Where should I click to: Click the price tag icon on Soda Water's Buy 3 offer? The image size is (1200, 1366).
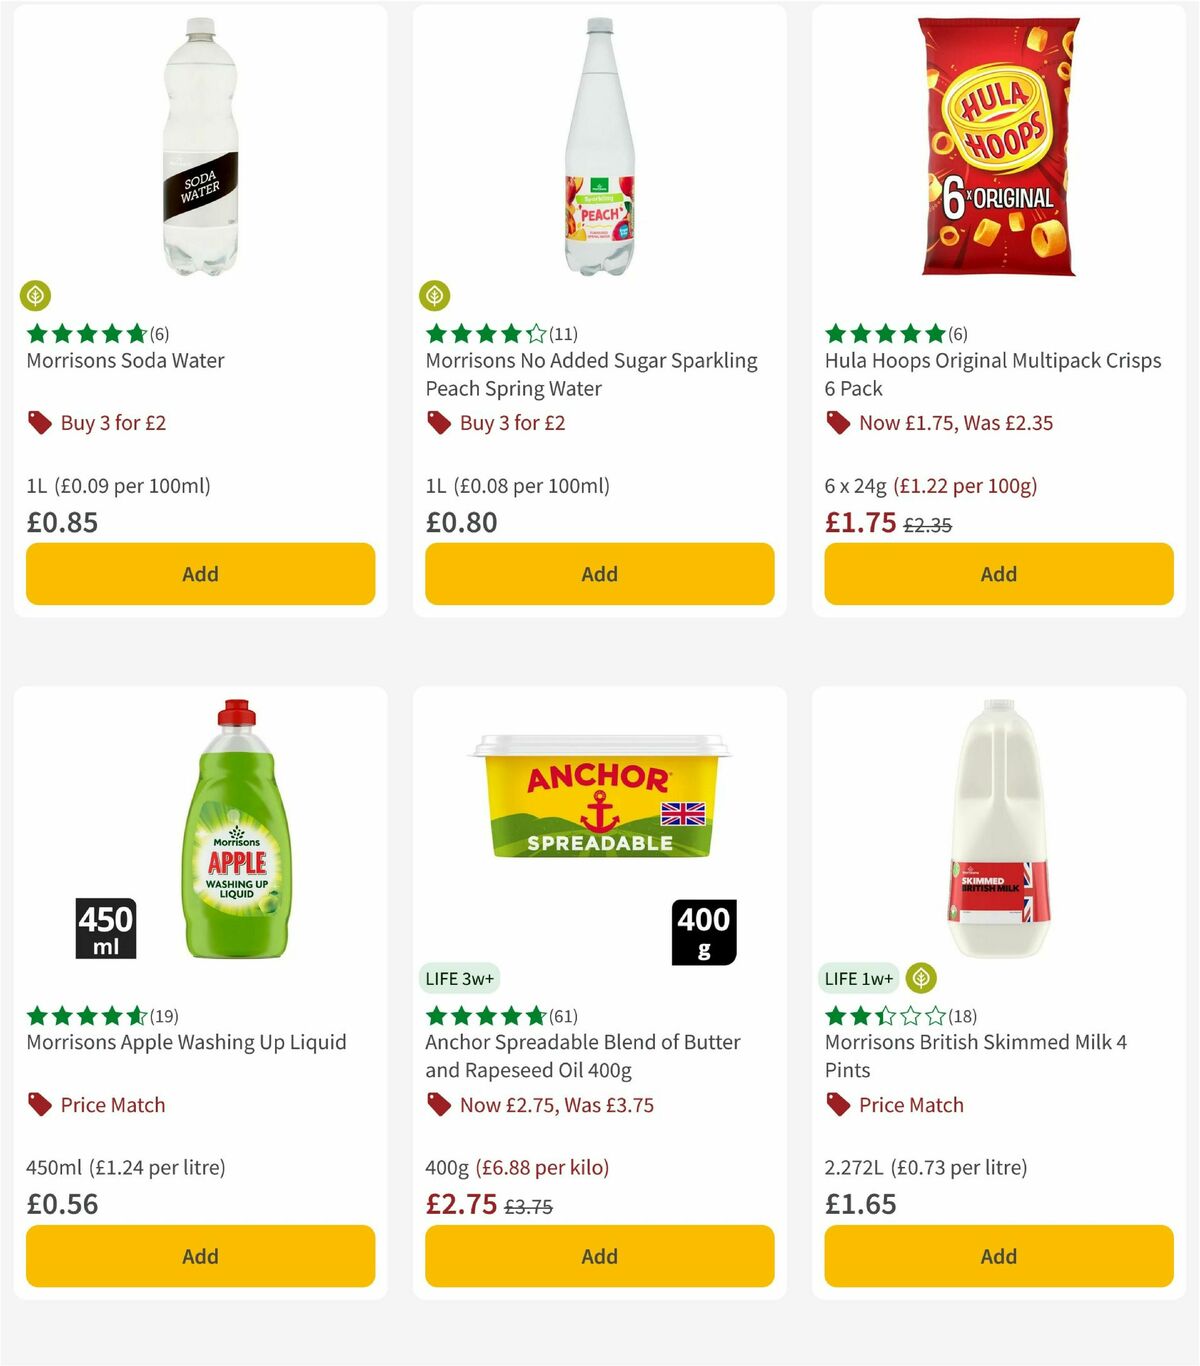click(x=39, y=423)
